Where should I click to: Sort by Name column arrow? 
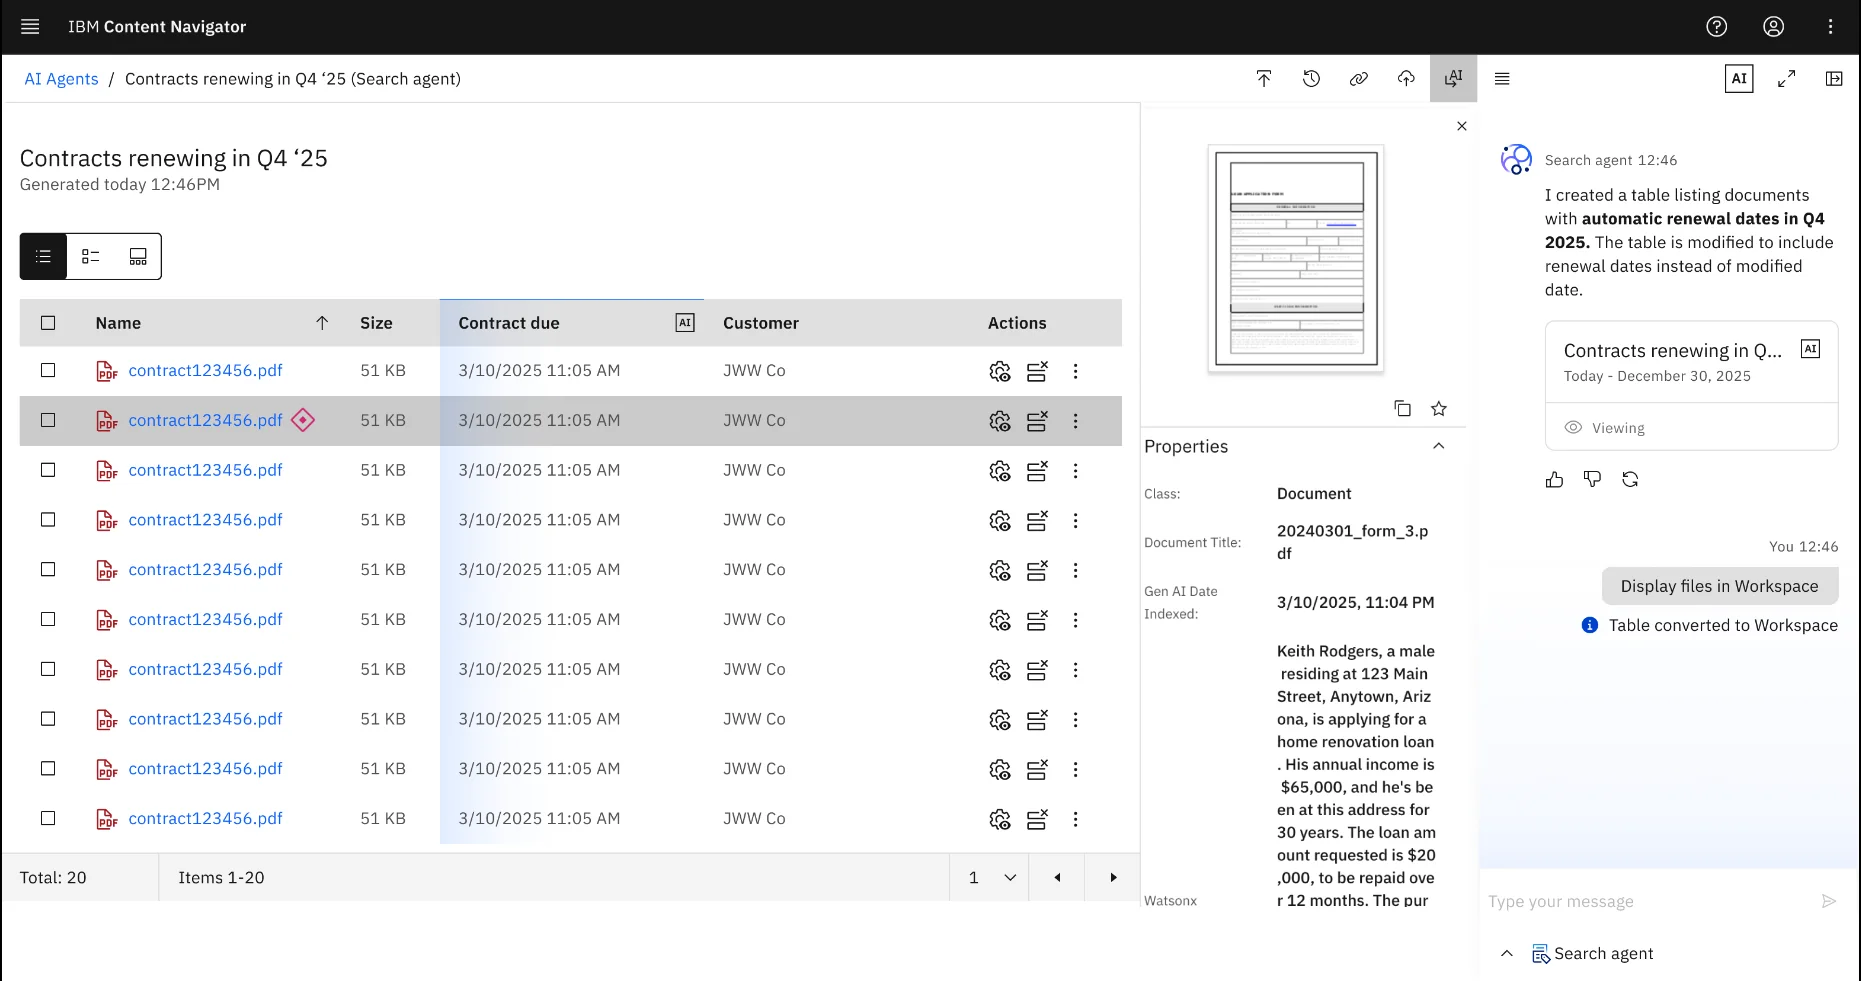tap(322, 323)
